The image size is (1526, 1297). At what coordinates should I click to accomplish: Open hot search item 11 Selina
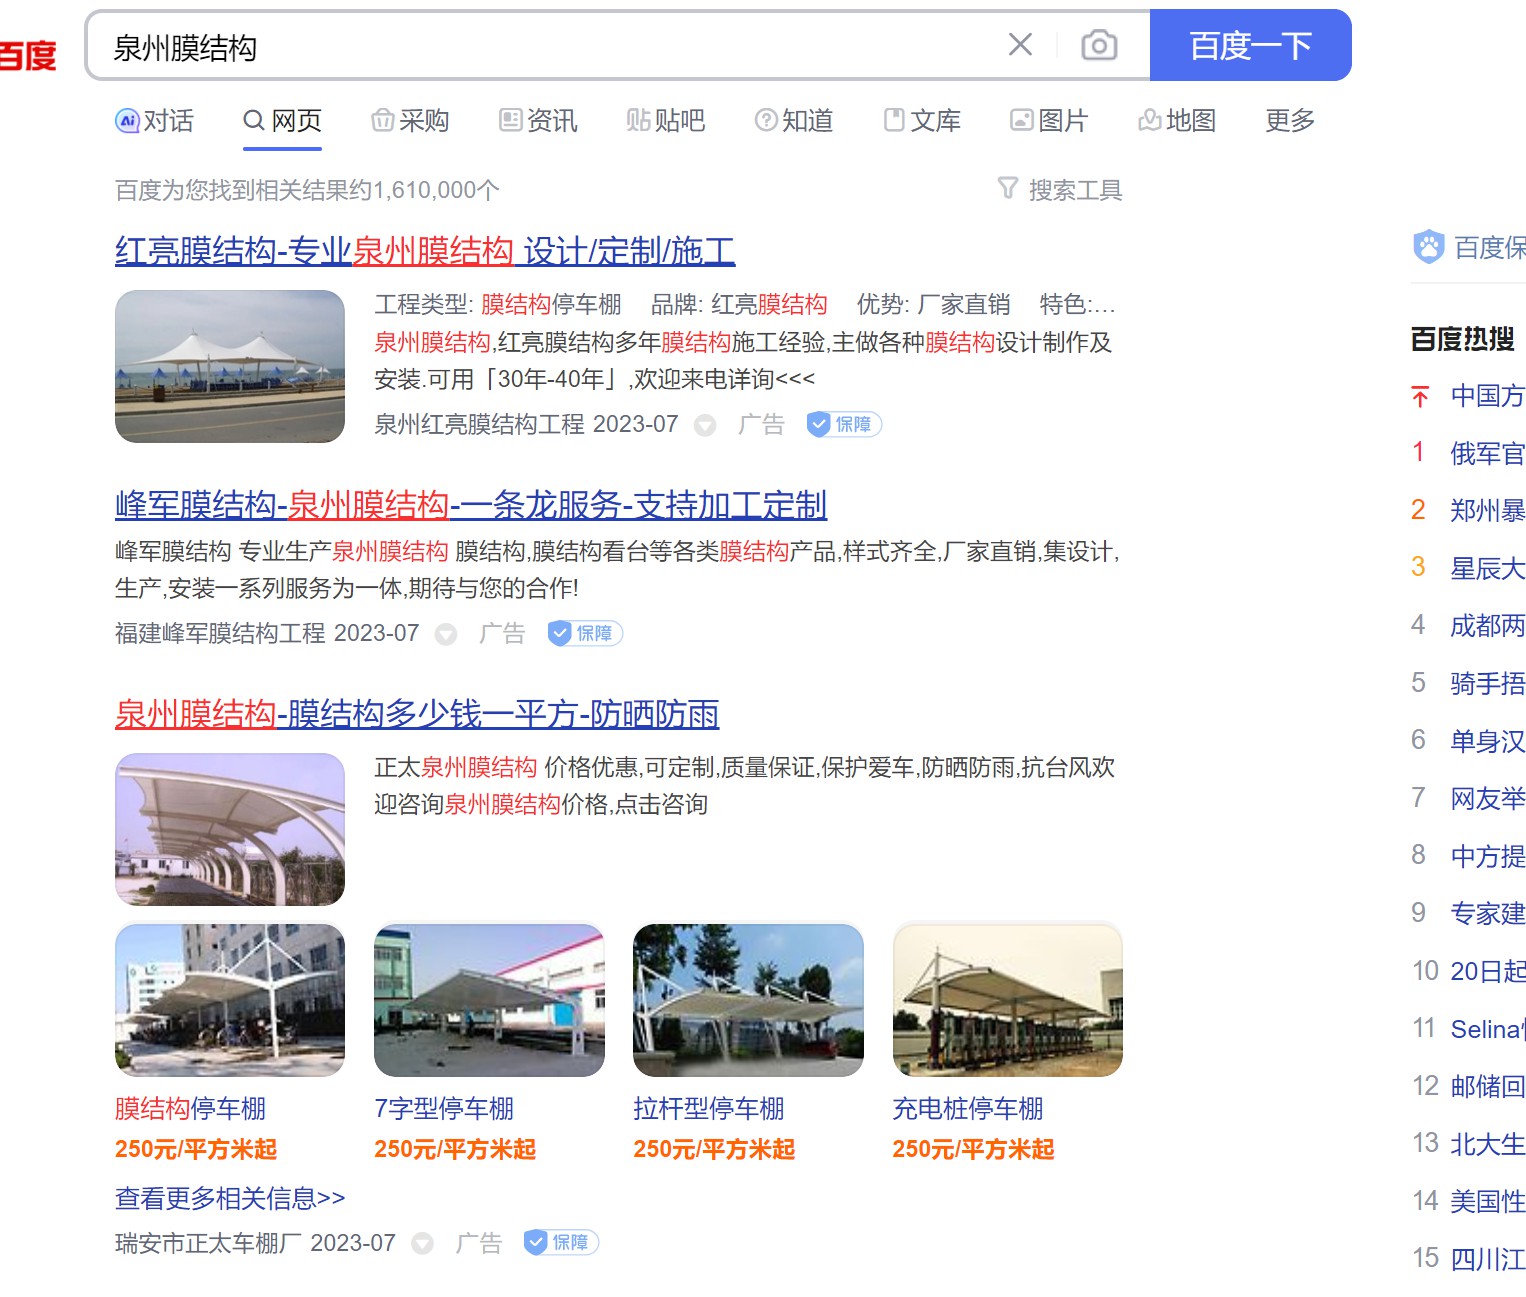coord(1488,1029)
